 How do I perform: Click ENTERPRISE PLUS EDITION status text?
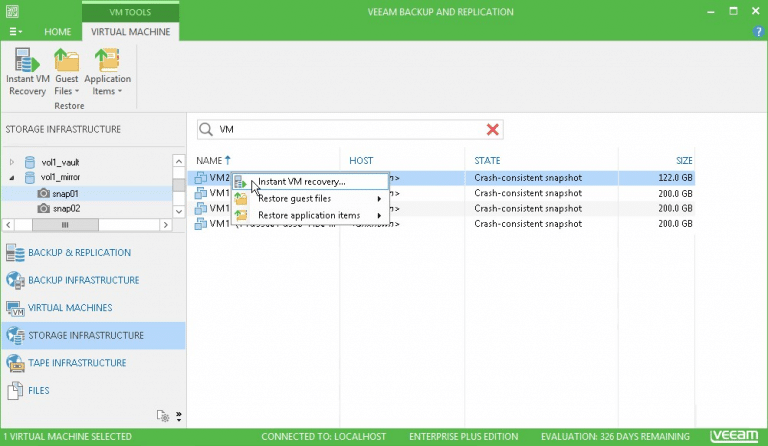463,436
